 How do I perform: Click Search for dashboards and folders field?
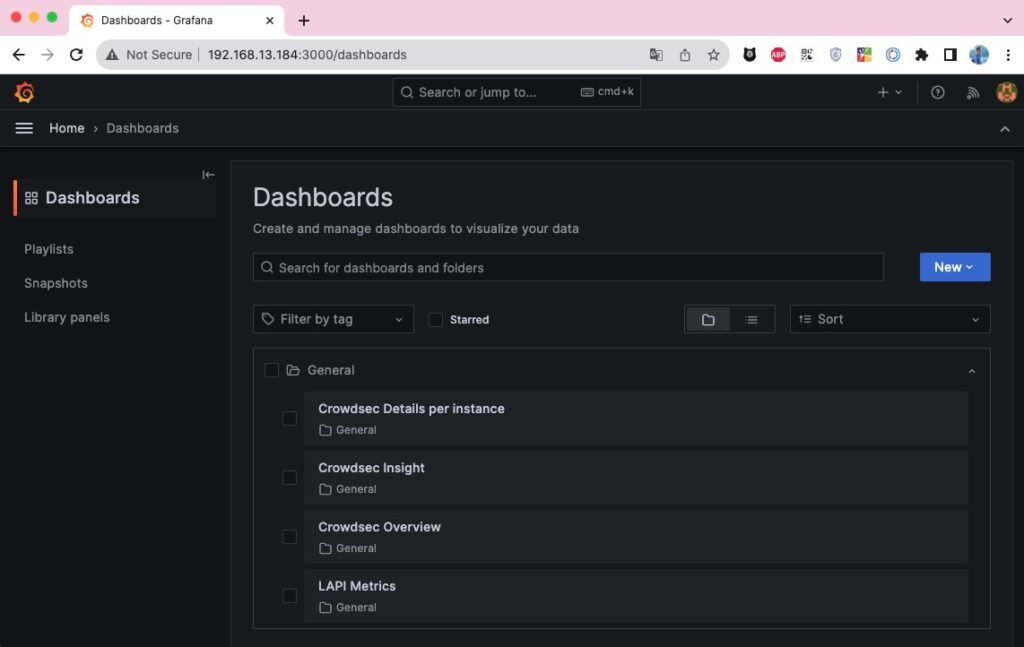[x=568, y=268]
